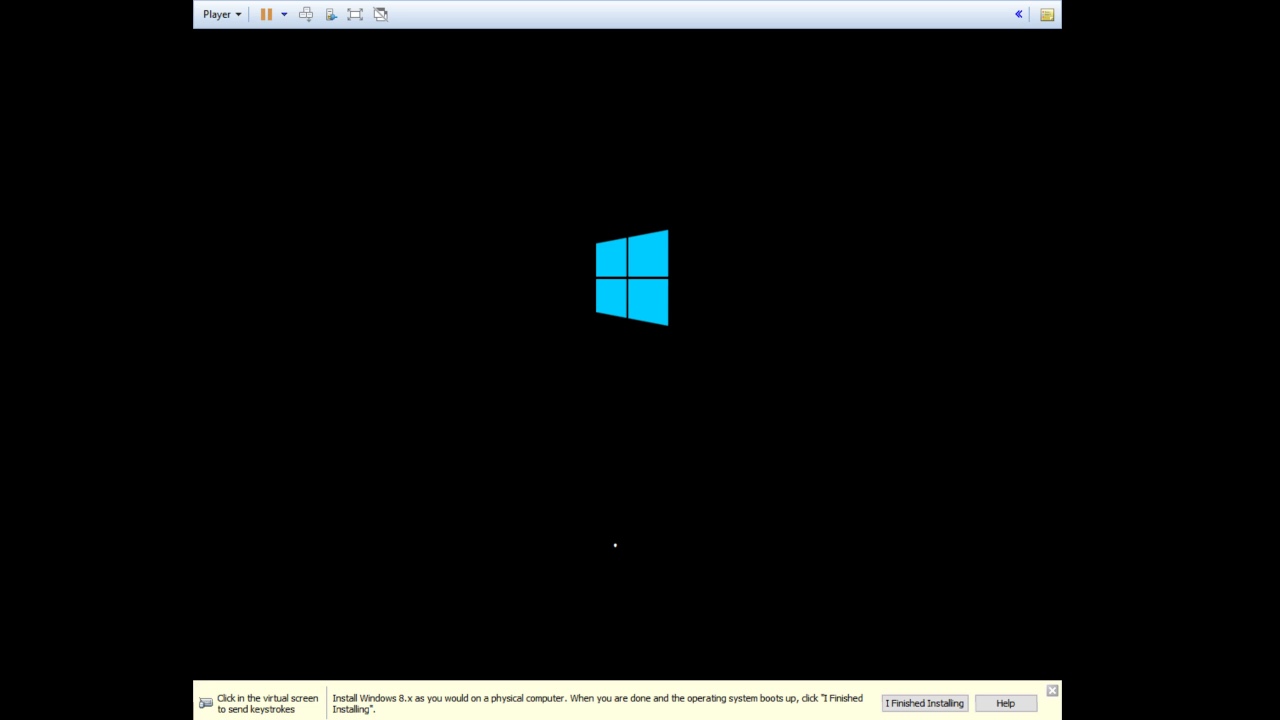The image size is (1280, 720).
Task: Open the message log note icon
Action: coord(1047,14)
